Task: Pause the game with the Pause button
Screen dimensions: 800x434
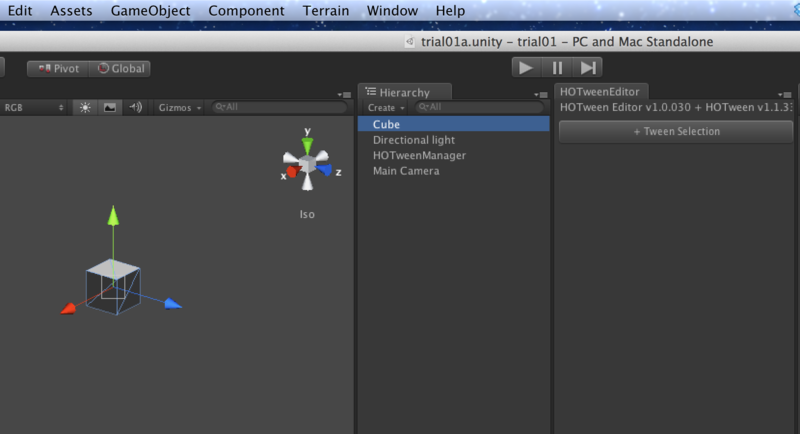Action: click(x=557, y=67)
